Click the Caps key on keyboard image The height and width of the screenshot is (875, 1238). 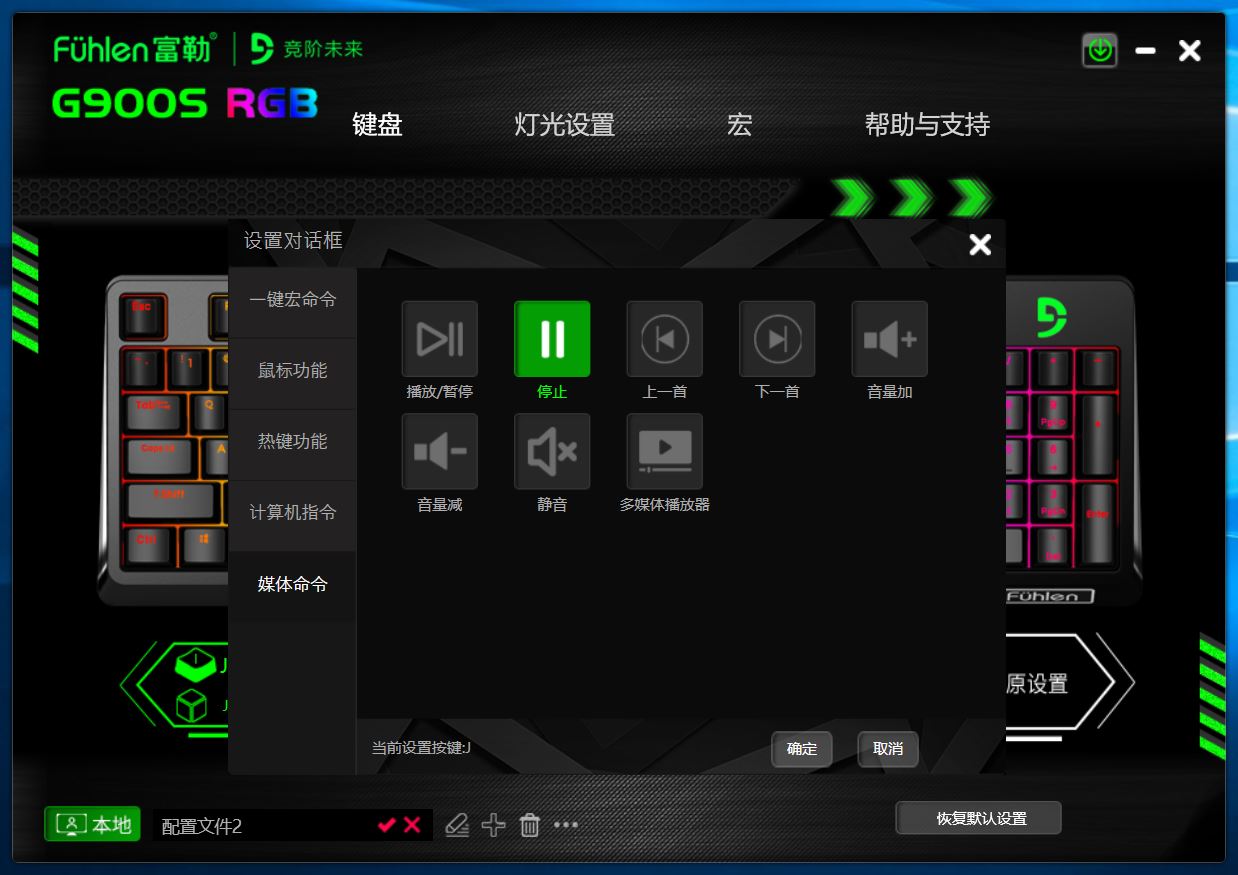tap(159, 458)
